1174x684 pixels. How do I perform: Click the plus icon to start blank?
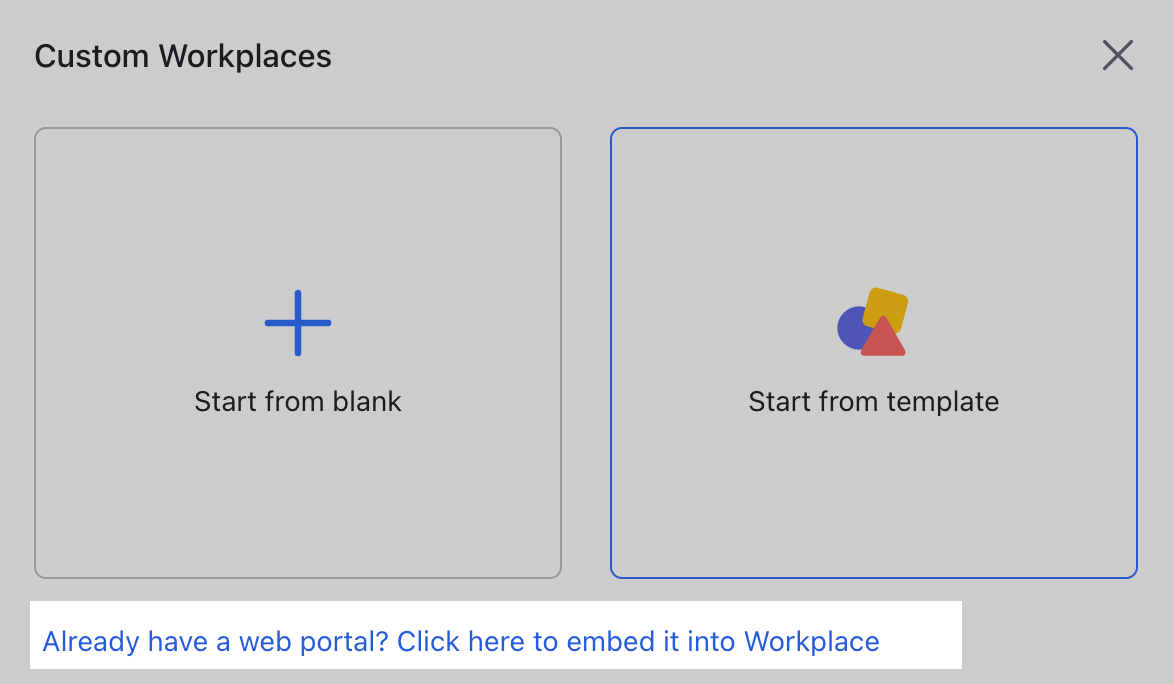click(x=297, y=323)
